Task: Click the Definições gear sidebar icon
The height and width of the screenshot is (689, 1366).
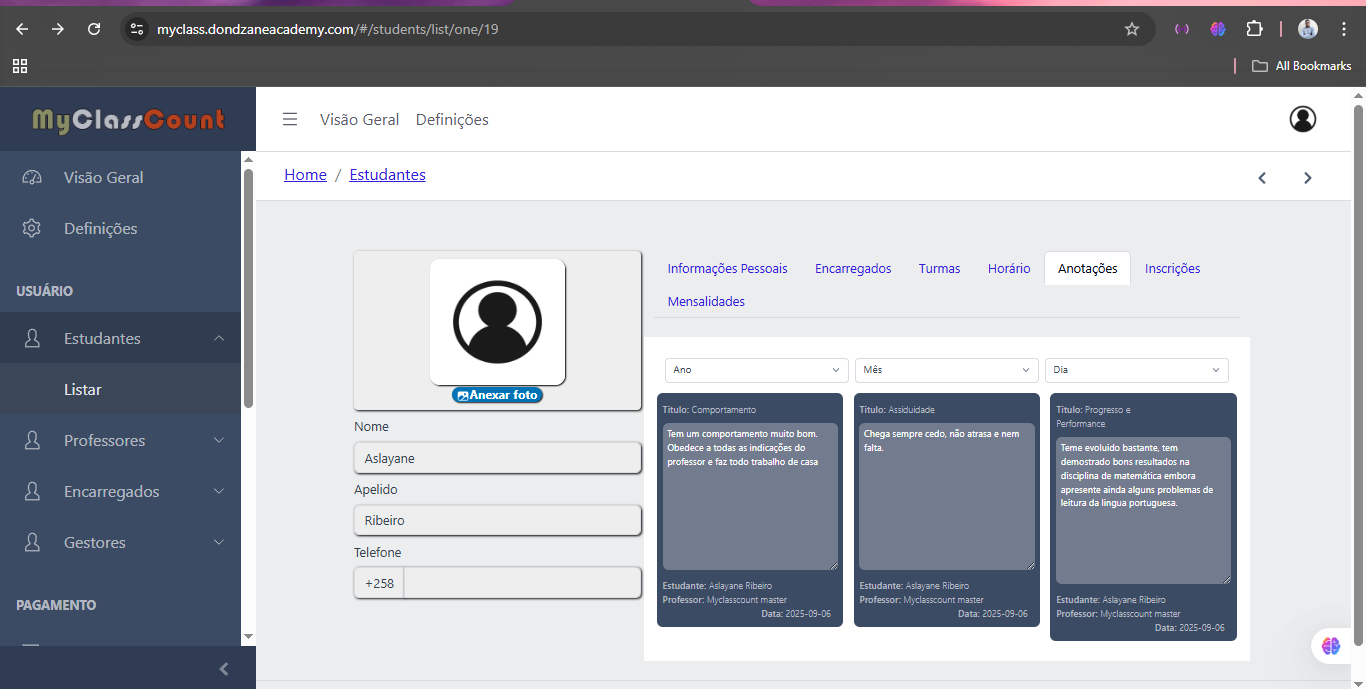Action: pyautogui.click(x=32, y=229)
